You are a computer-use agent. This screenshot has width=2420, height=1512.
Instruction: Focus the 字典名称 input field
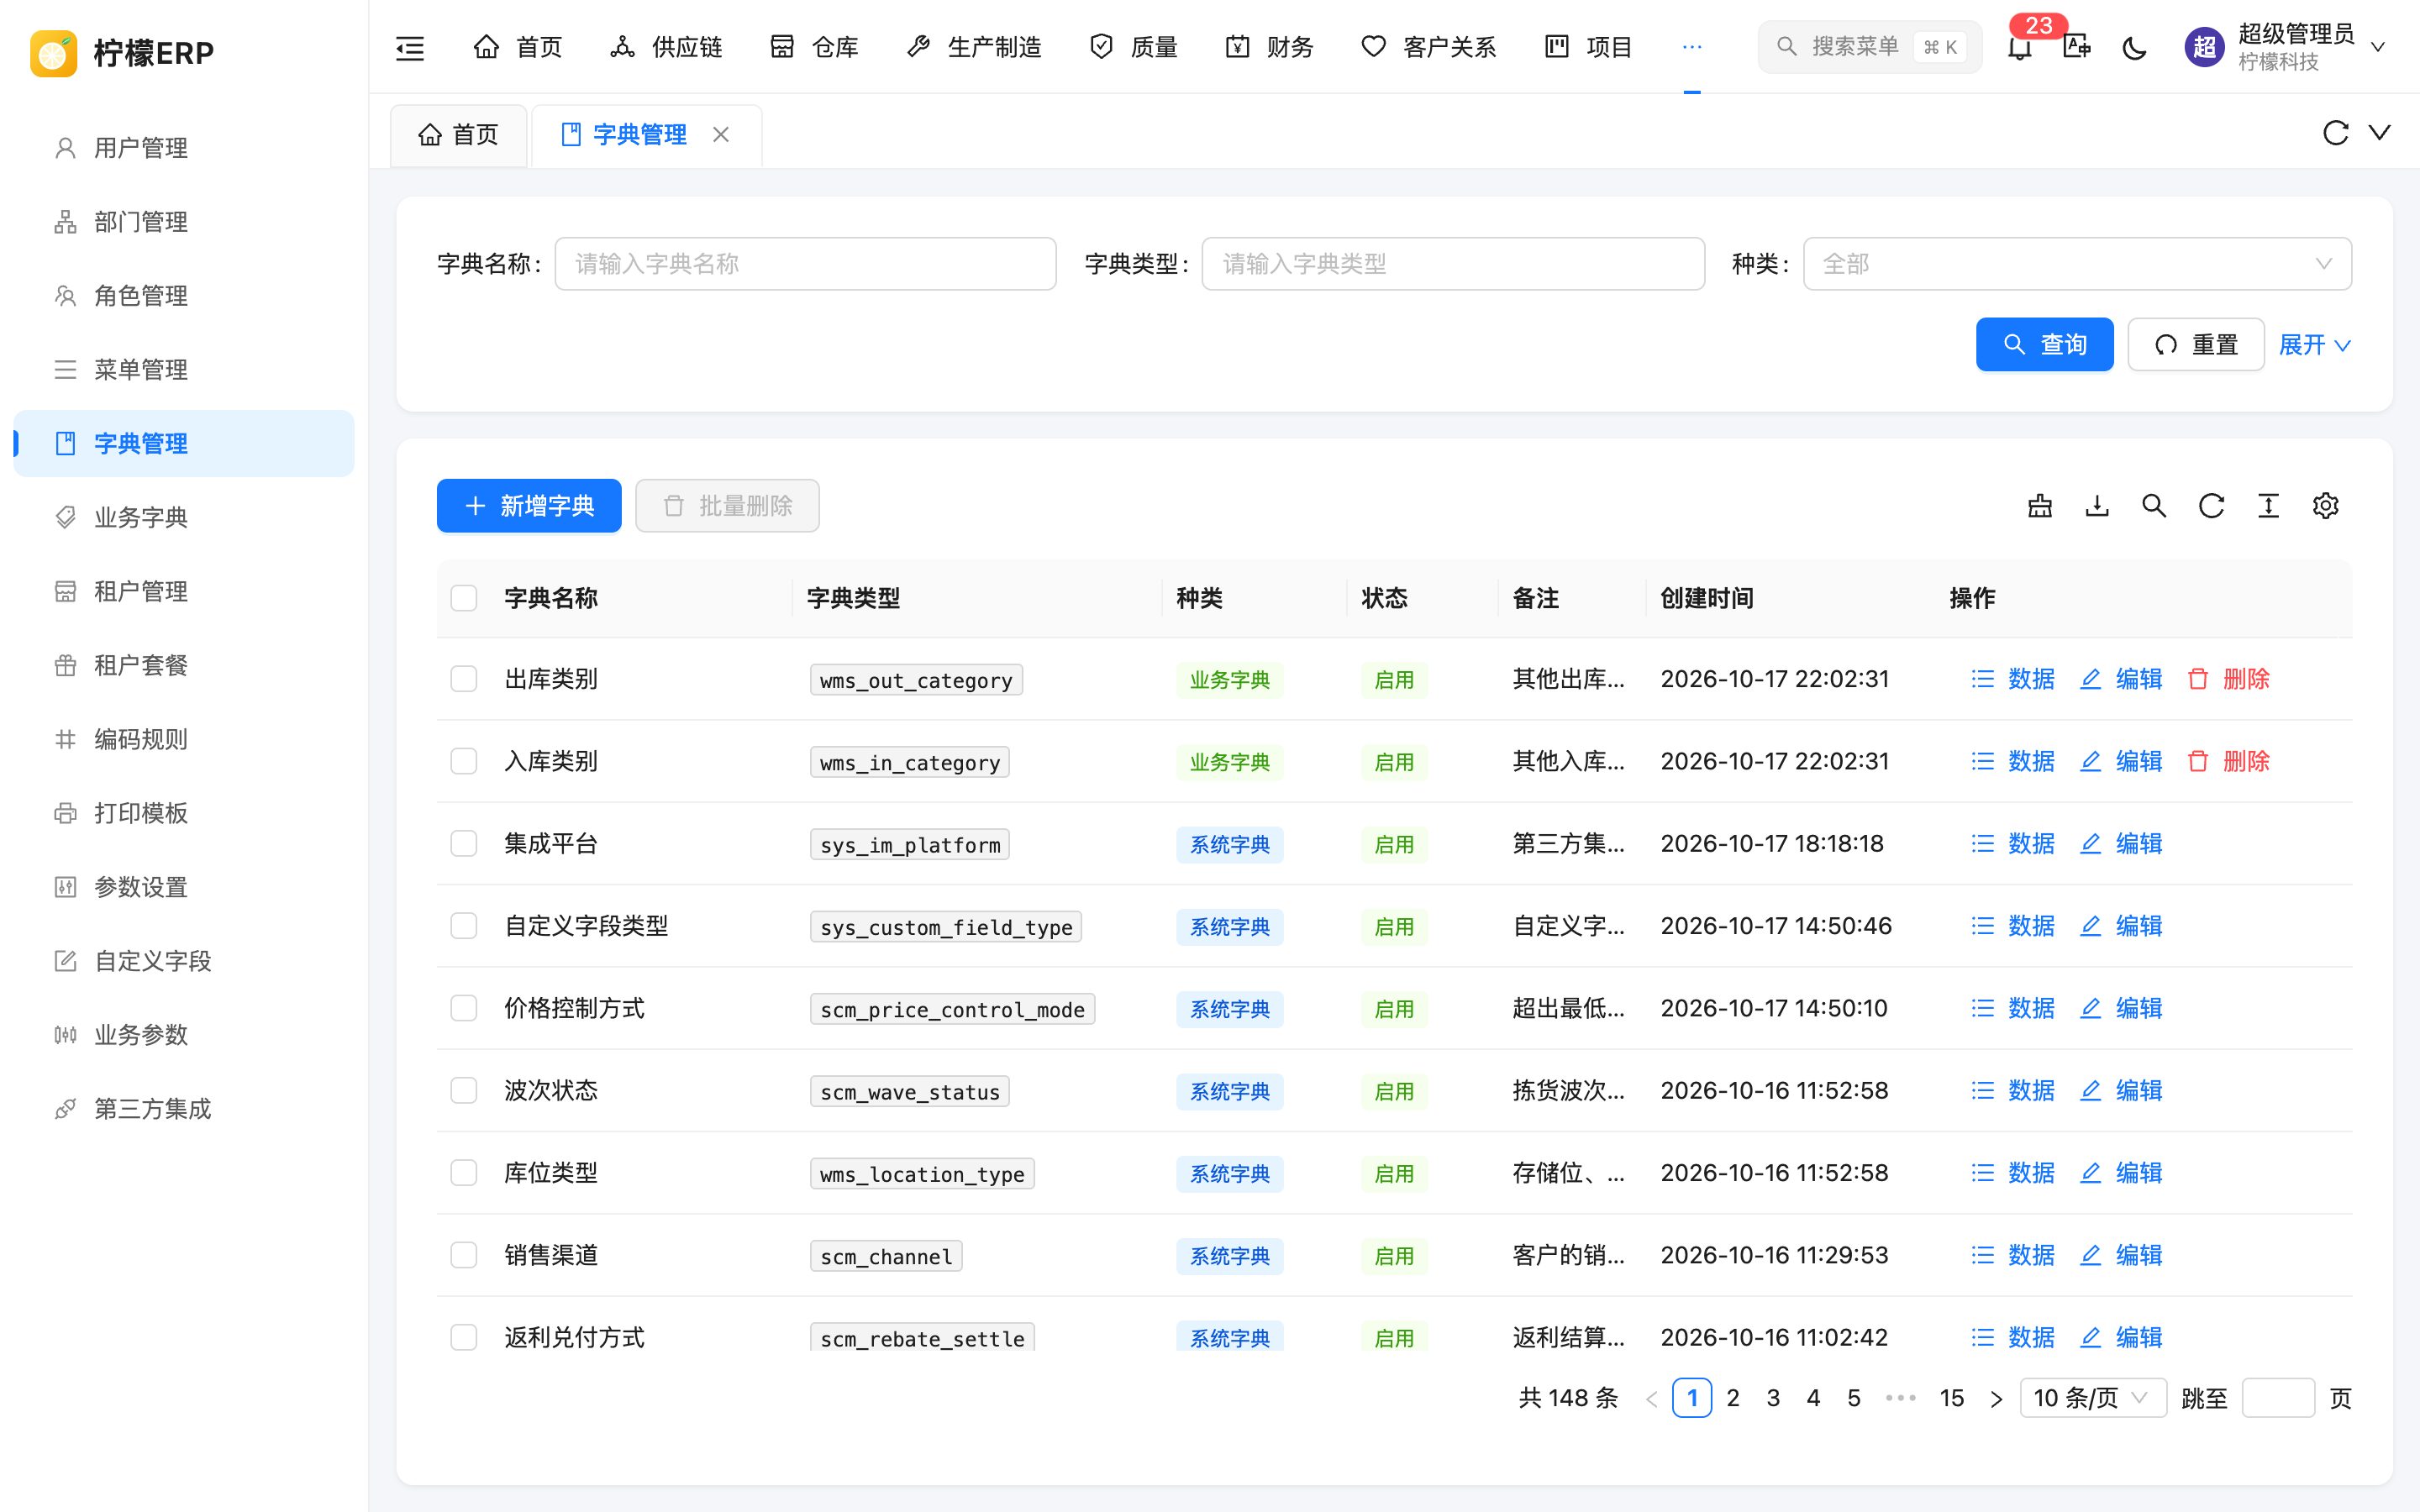(x=805, y=264)
